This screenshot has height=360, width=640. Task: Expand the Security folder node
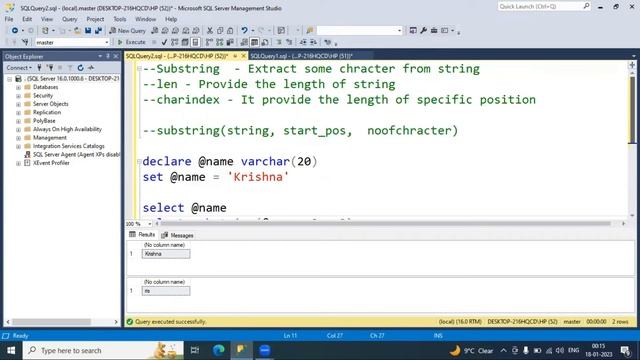[x=18, y=96]
